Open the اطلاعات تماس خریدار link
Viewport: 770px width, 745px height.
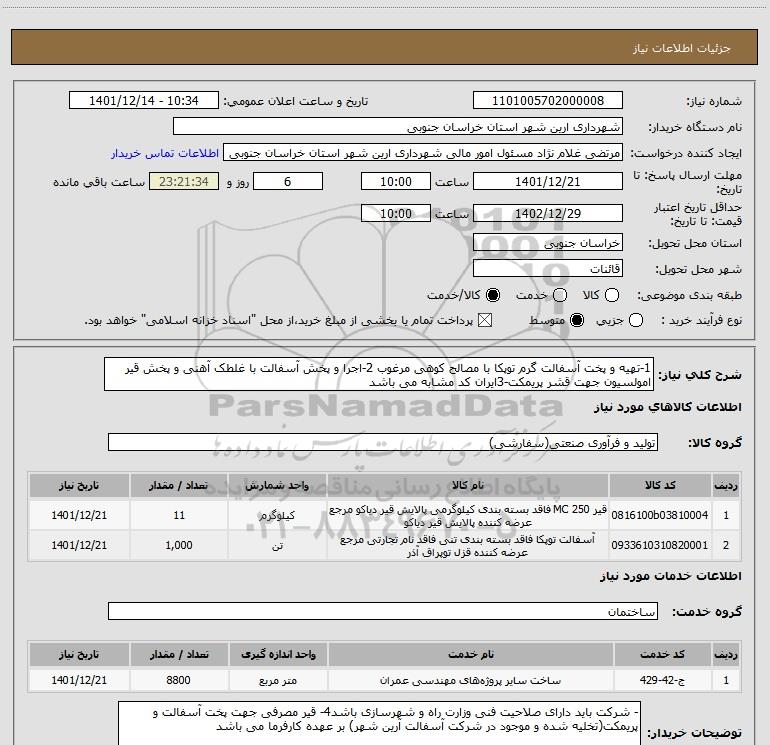(x=165, y=153)
